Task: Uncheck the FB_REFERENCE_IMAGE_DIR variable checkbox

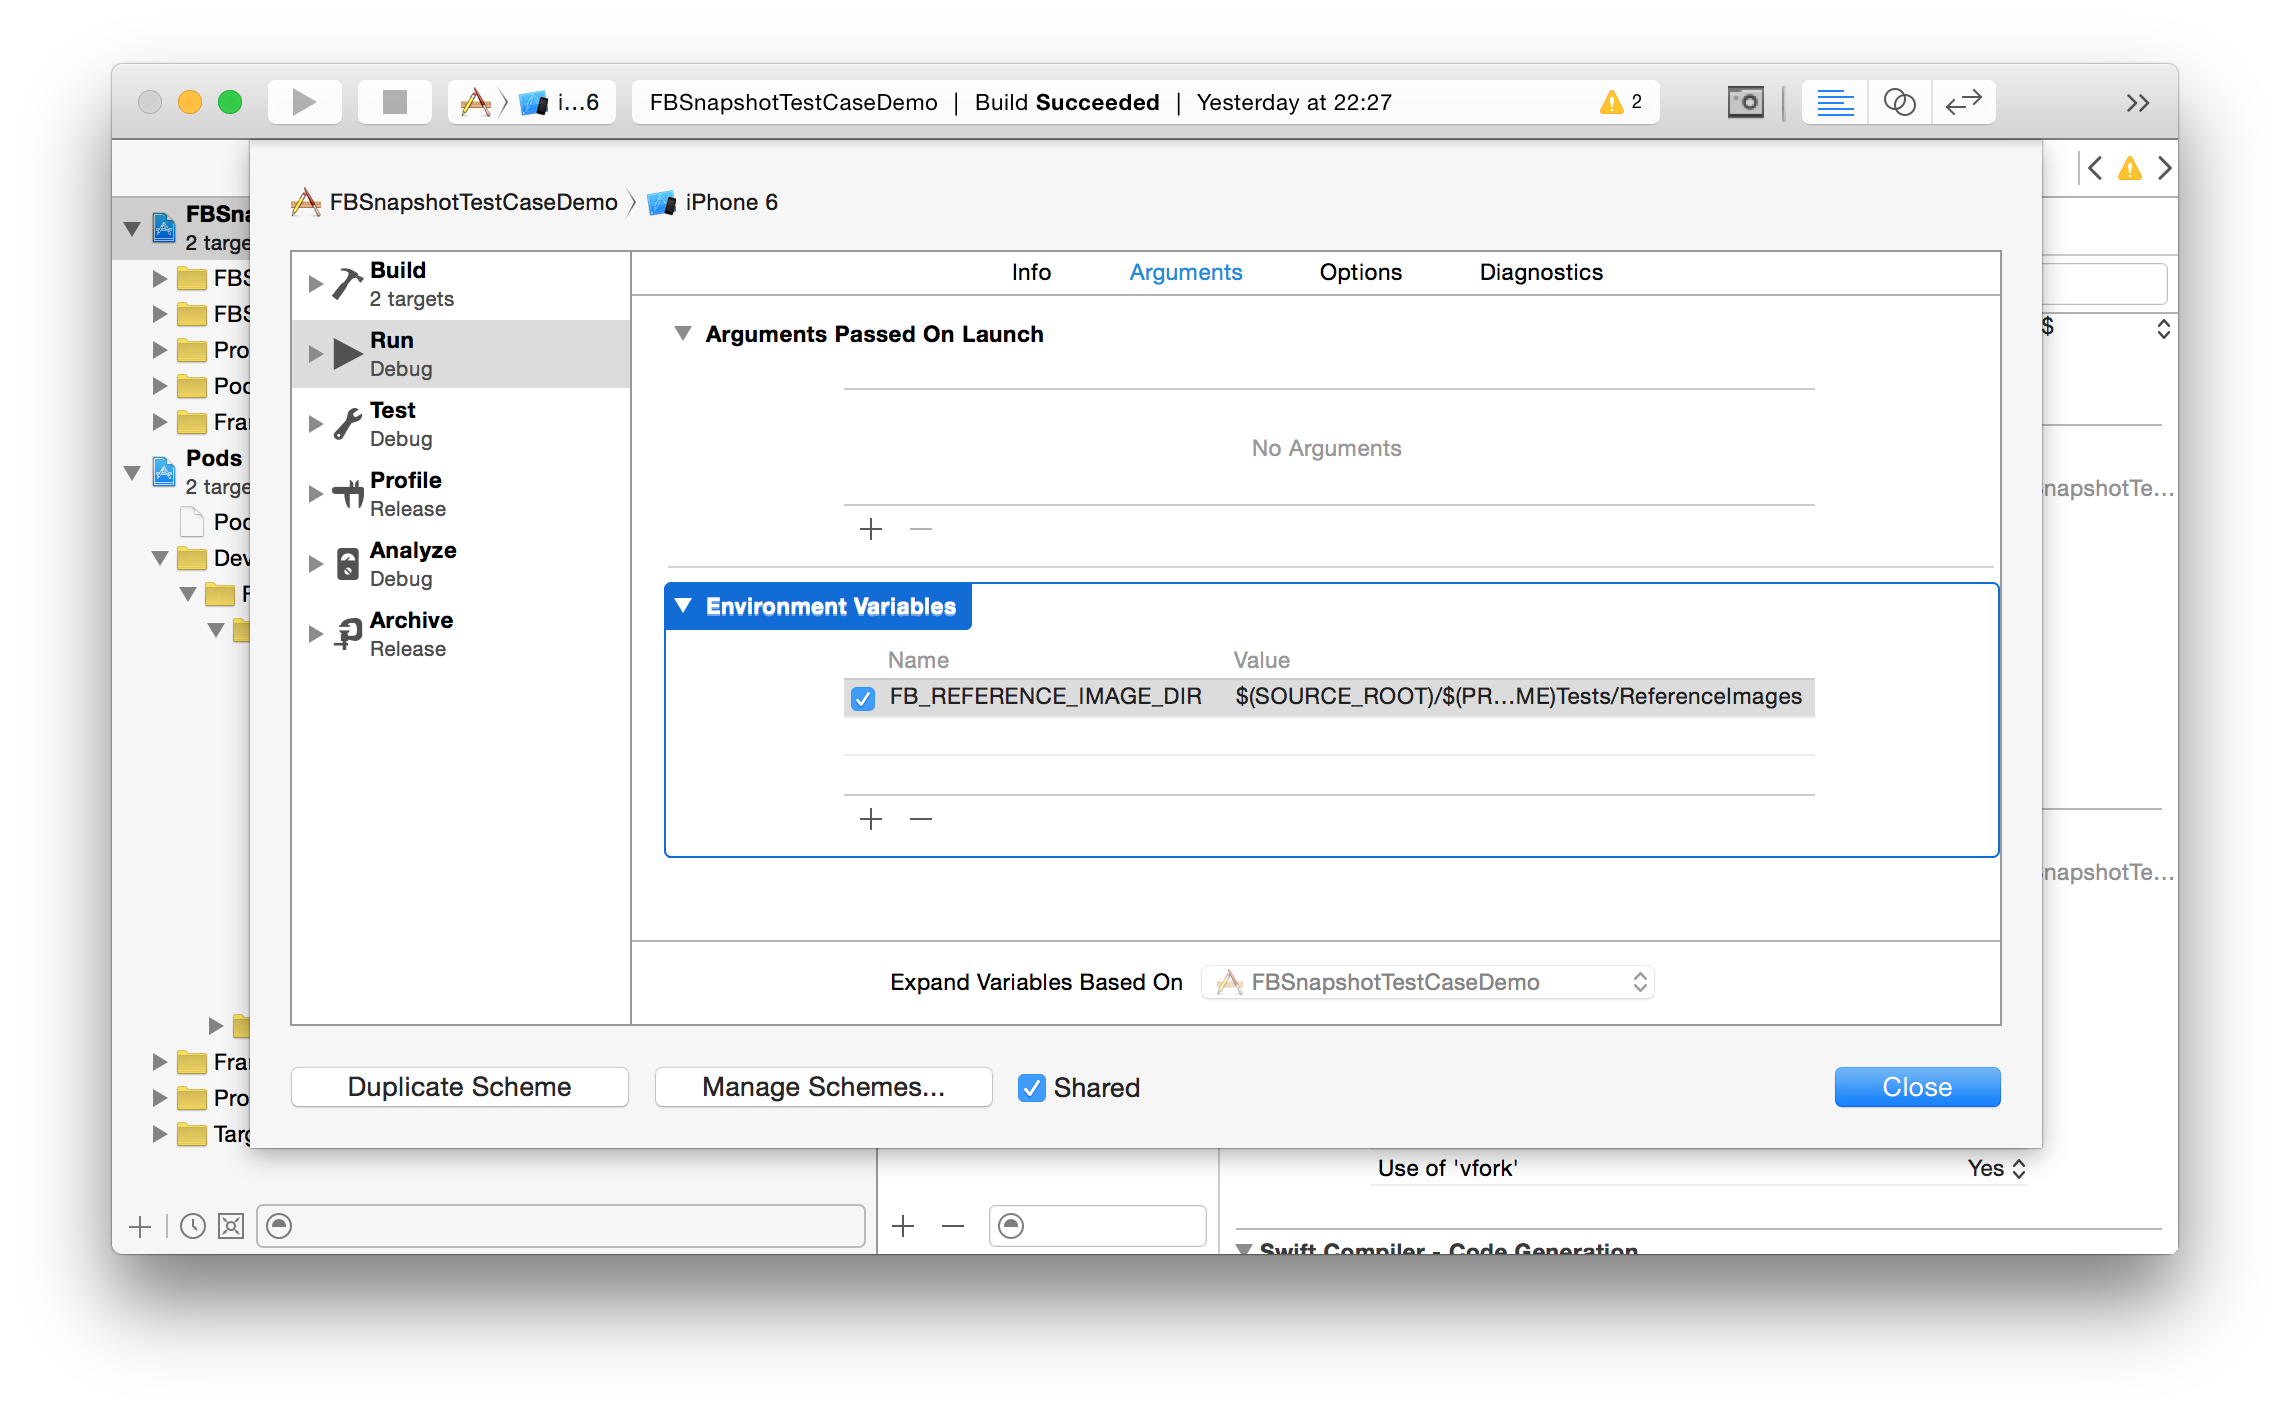Action: (x=863, y=698)
